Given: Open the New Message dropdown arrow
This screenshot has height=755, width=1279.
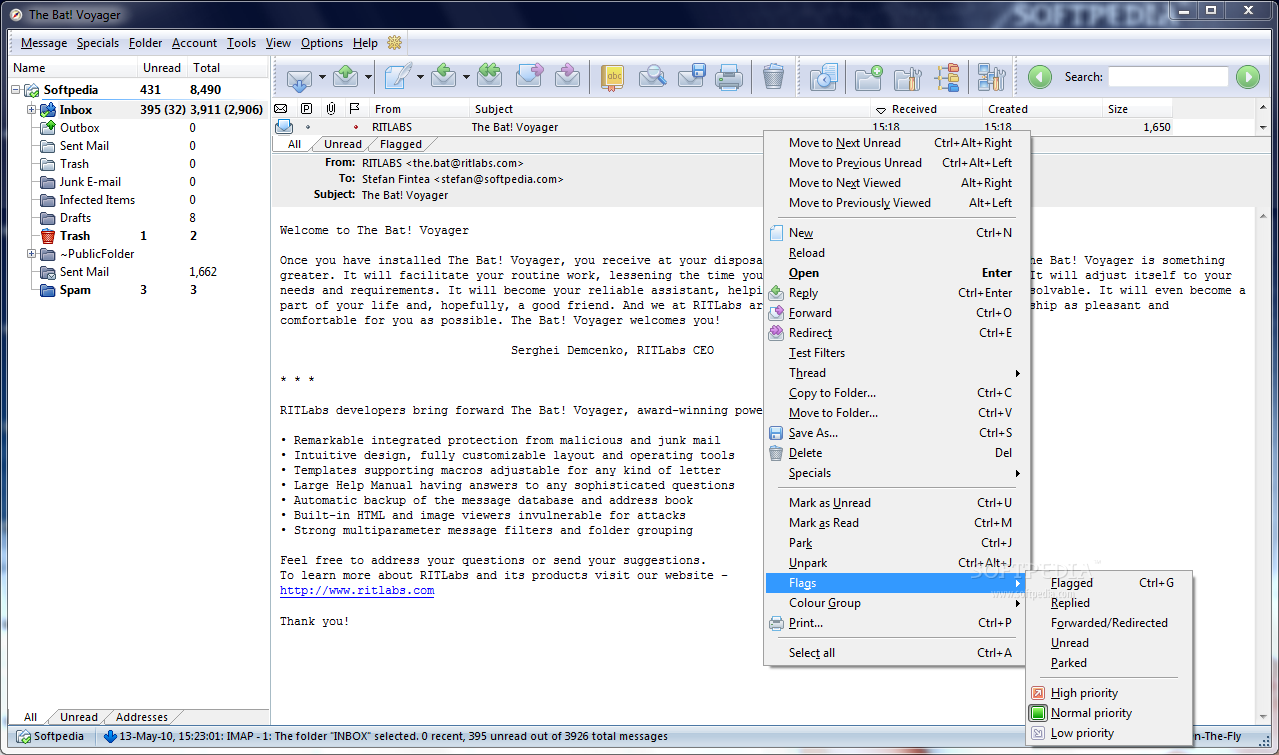Looking at the screenshot, I should click(420, 77).
